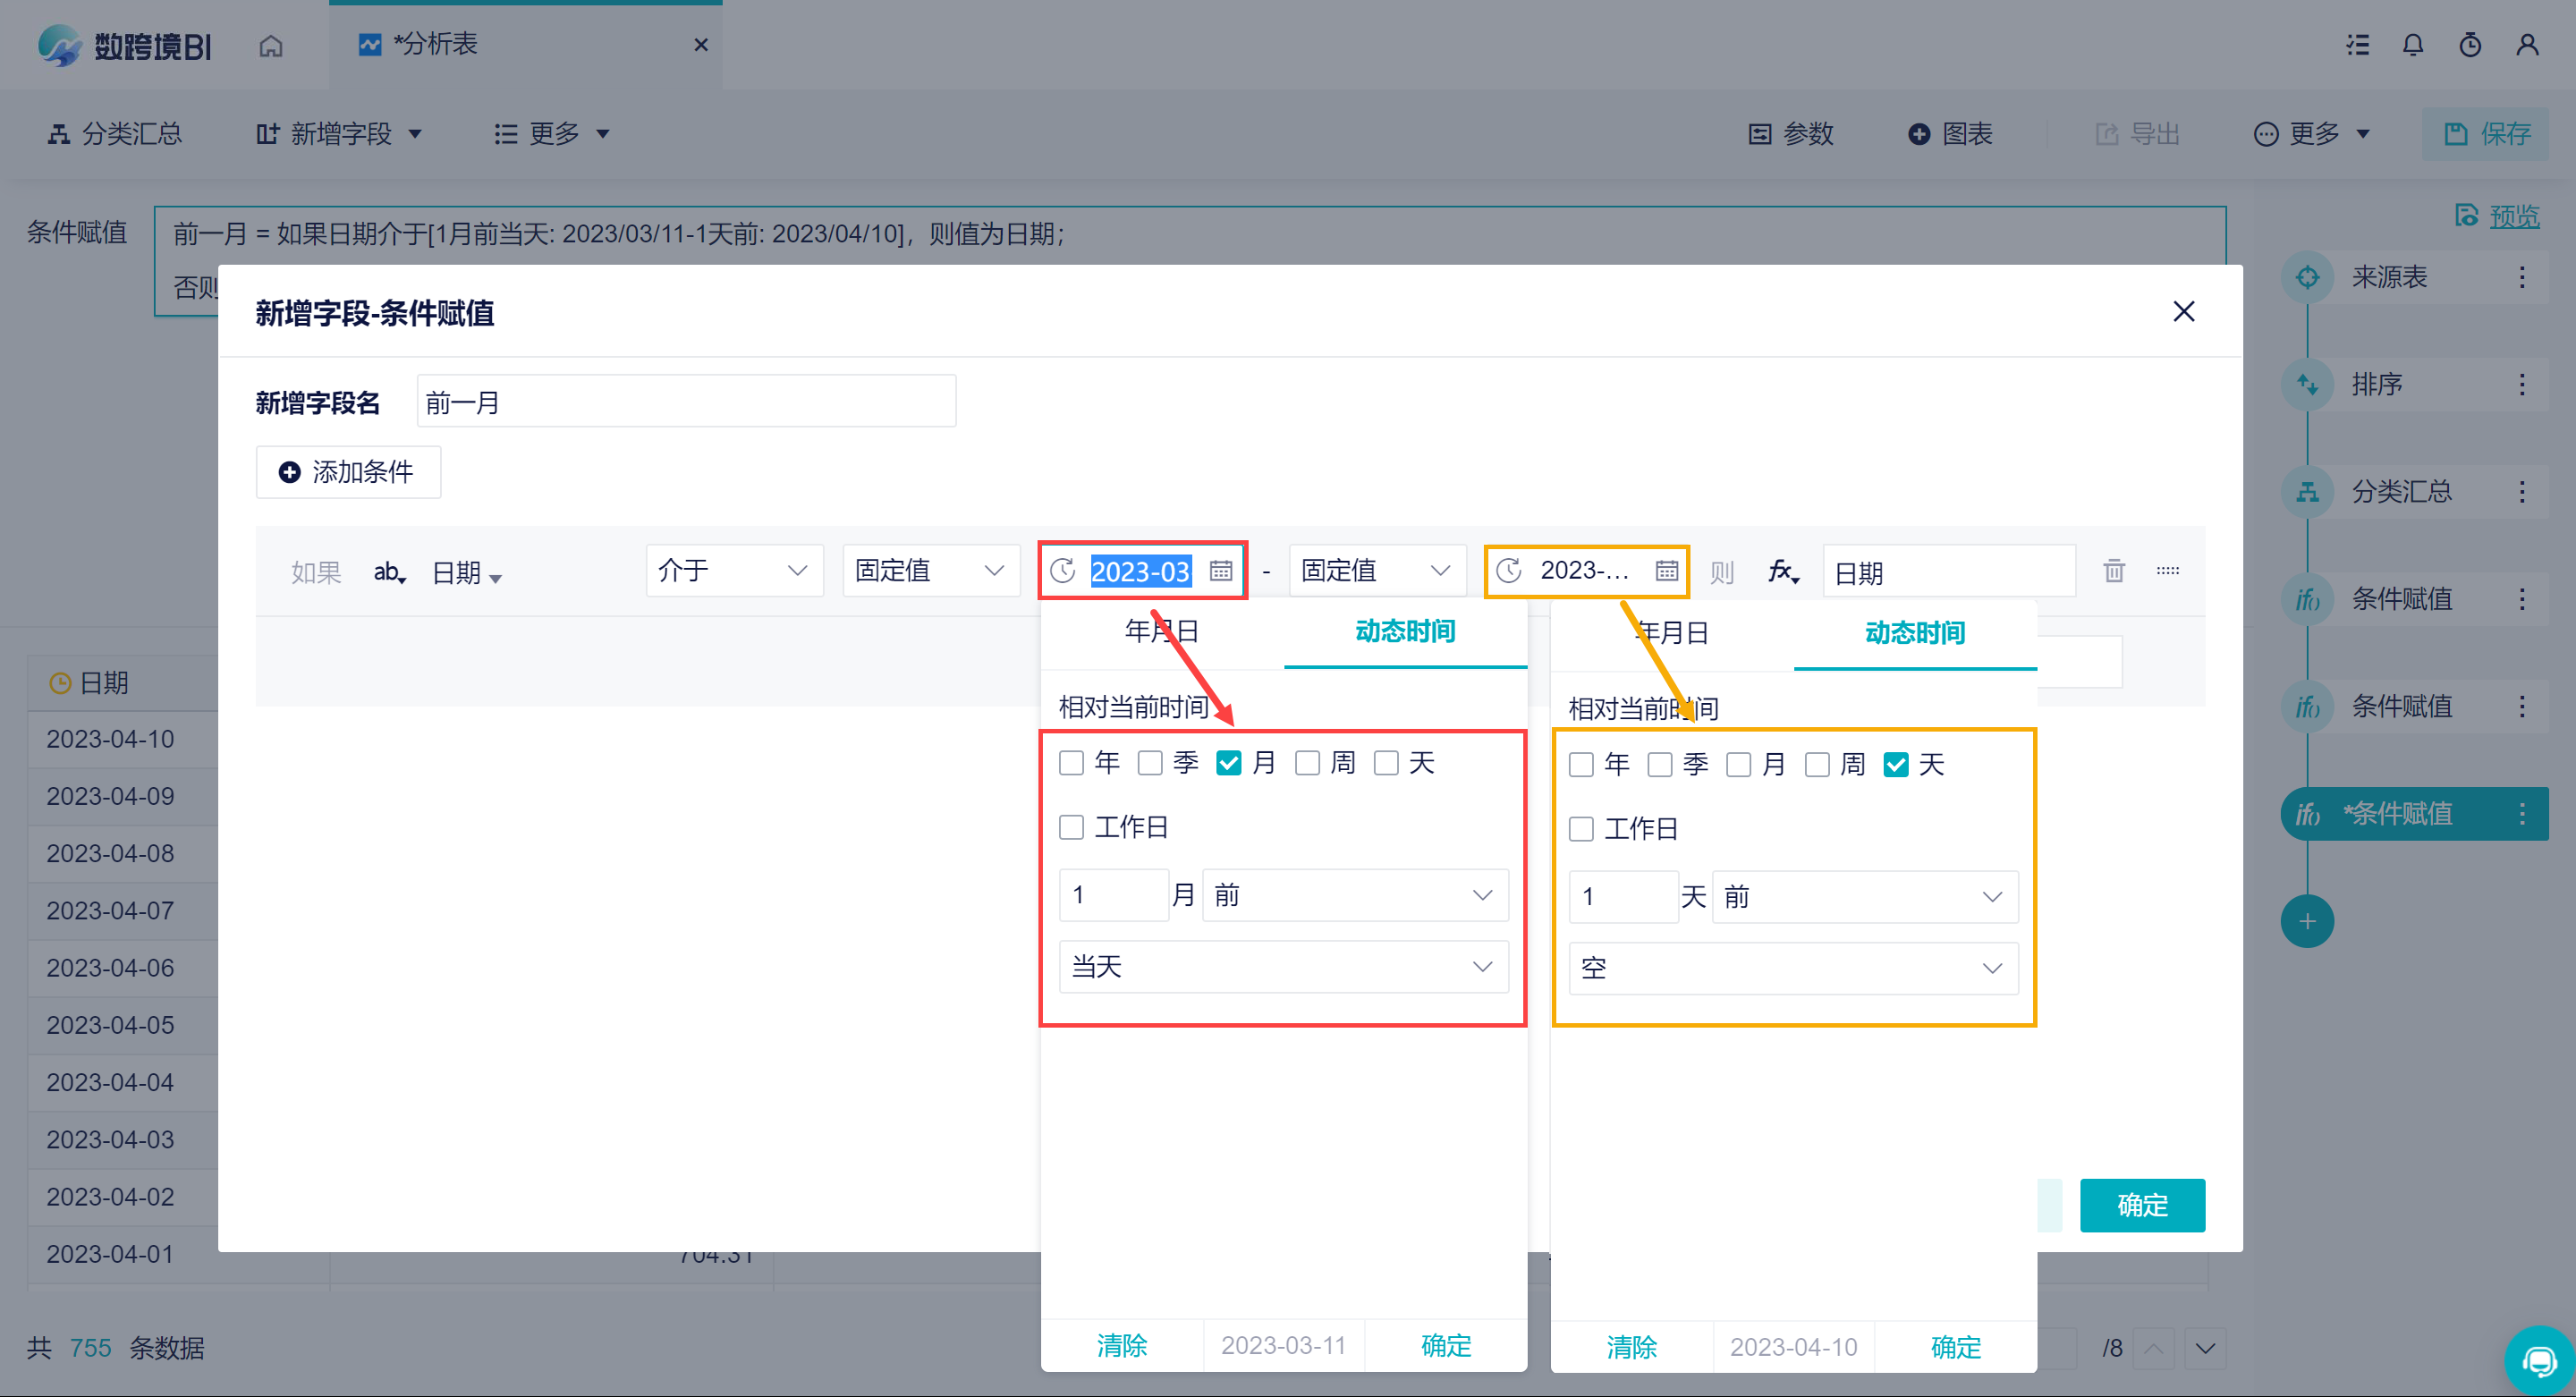This screenshot has width=2576, height=1397.
Task: Click the user profile icon
Action: pos(2527,45)
